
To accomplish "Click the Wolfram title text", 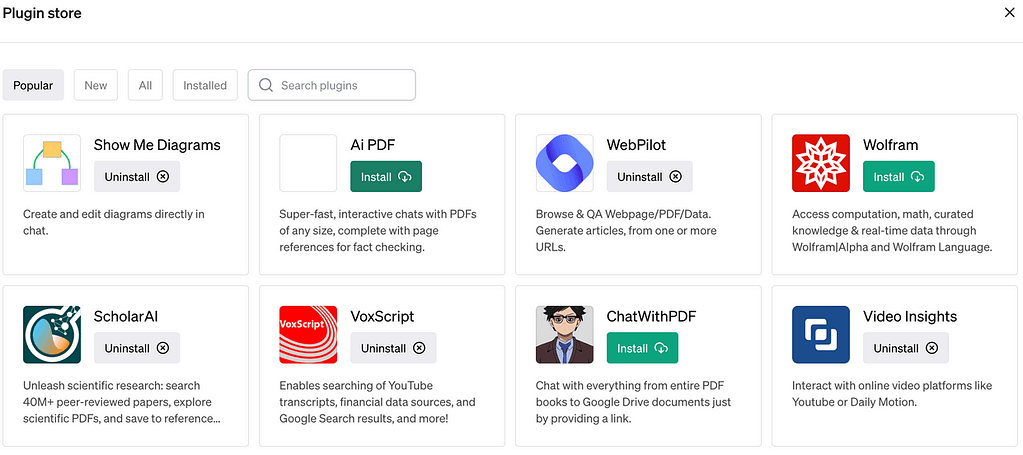I will pyautogui.click(x=891, y=145).
